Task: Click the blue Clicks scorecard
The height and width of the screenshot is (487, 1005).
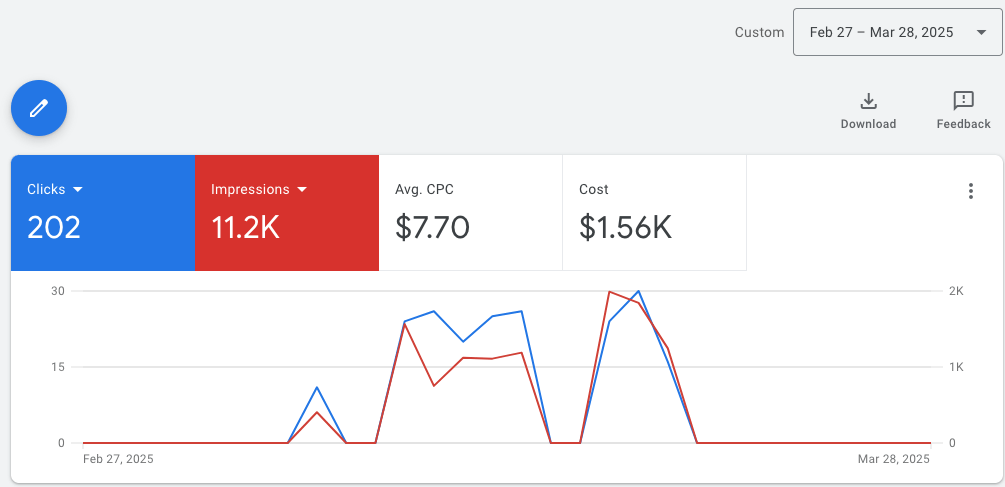Action: click(x=103, y=213)
